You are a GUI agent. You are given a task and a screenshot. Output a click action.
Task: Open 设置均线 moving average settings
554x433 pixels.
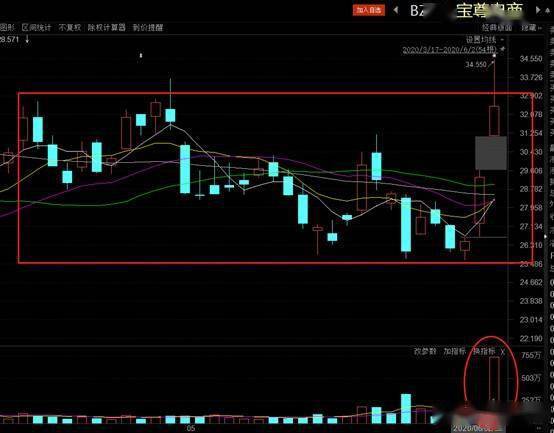click(481, 40)
